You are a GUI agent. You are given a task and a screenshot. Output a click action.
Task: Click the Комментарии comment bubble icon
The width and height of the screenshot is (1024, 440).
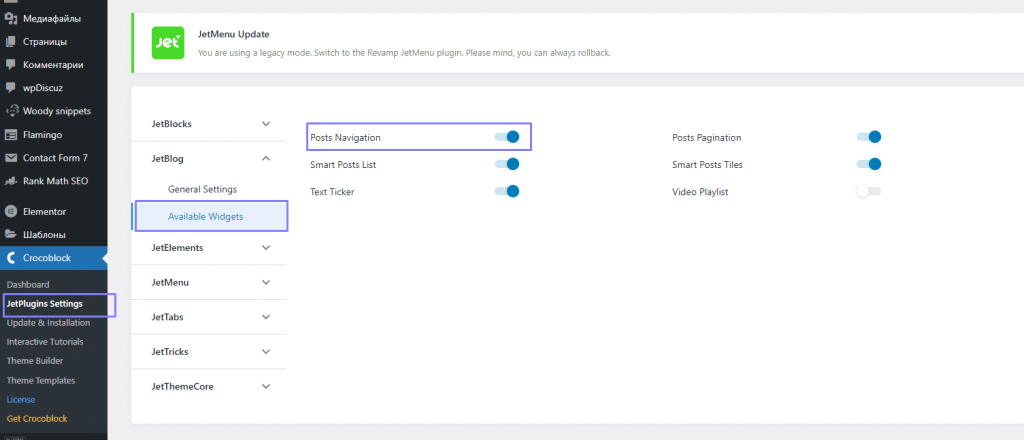point(10,65)
